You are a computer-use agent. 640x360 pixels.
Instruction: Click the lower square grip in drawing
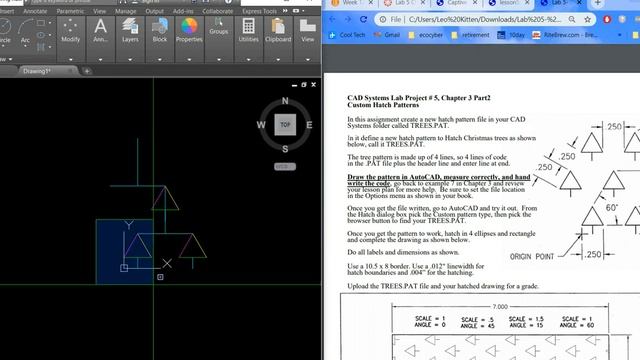click(160, 277)
